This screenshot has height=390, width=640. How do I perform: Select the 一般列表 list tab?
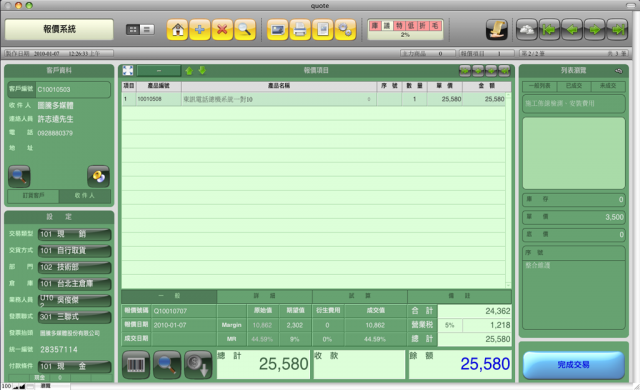[x=540, y=86]
